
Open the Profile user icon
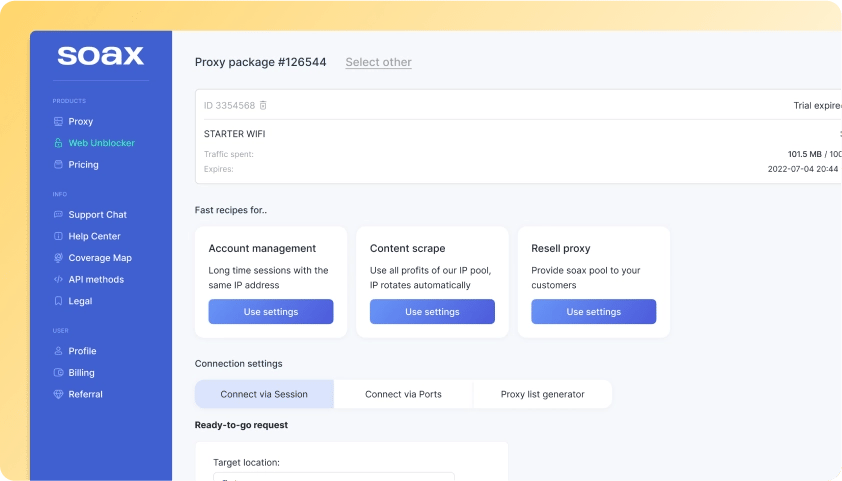tap(58, 351)
